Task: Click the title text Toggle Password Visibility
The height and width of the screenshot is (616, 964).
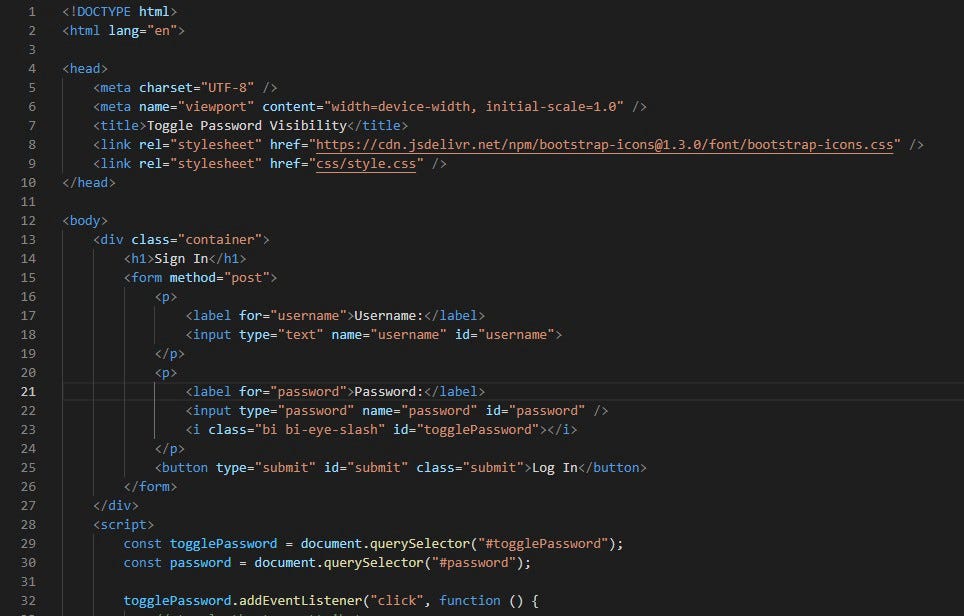Action: click(x=245, y=125)
